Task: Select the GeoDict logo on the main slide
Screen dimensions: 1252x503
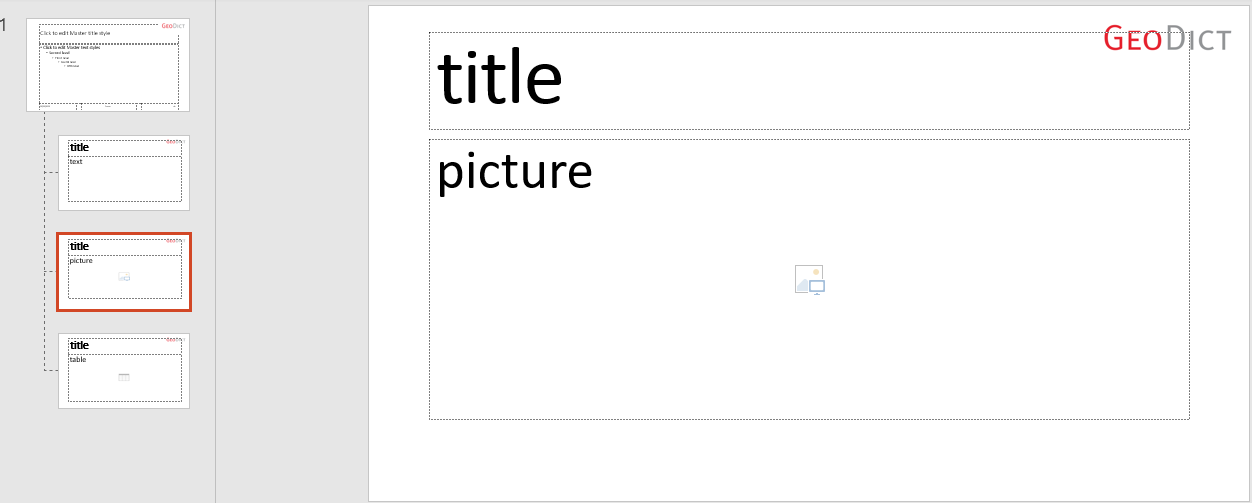Action: pos(1166,39)
